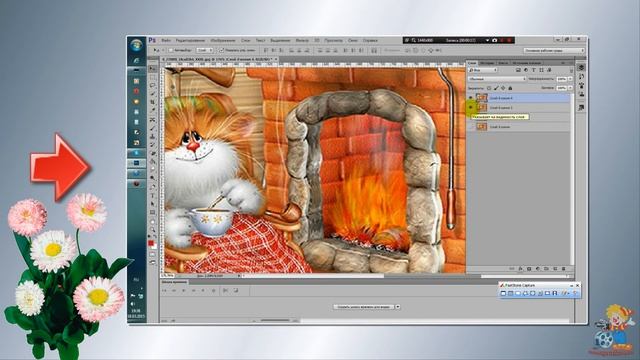Screen dimensions: 640x360
Task: Click the red foreground color swatch
Action: pos(151,243)
